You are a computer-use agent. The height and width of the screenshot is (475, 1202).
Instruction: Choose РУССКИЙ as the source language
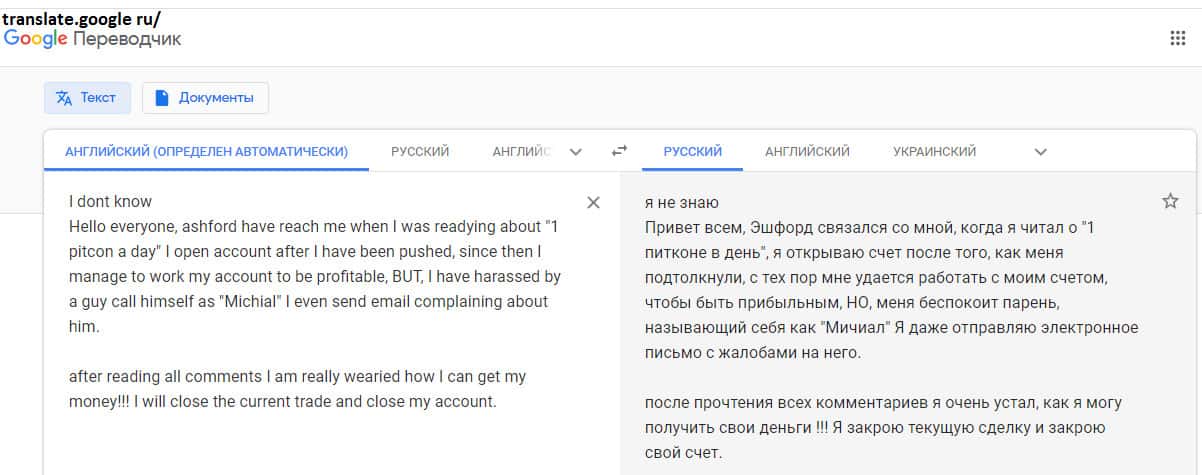coord(420,152)
